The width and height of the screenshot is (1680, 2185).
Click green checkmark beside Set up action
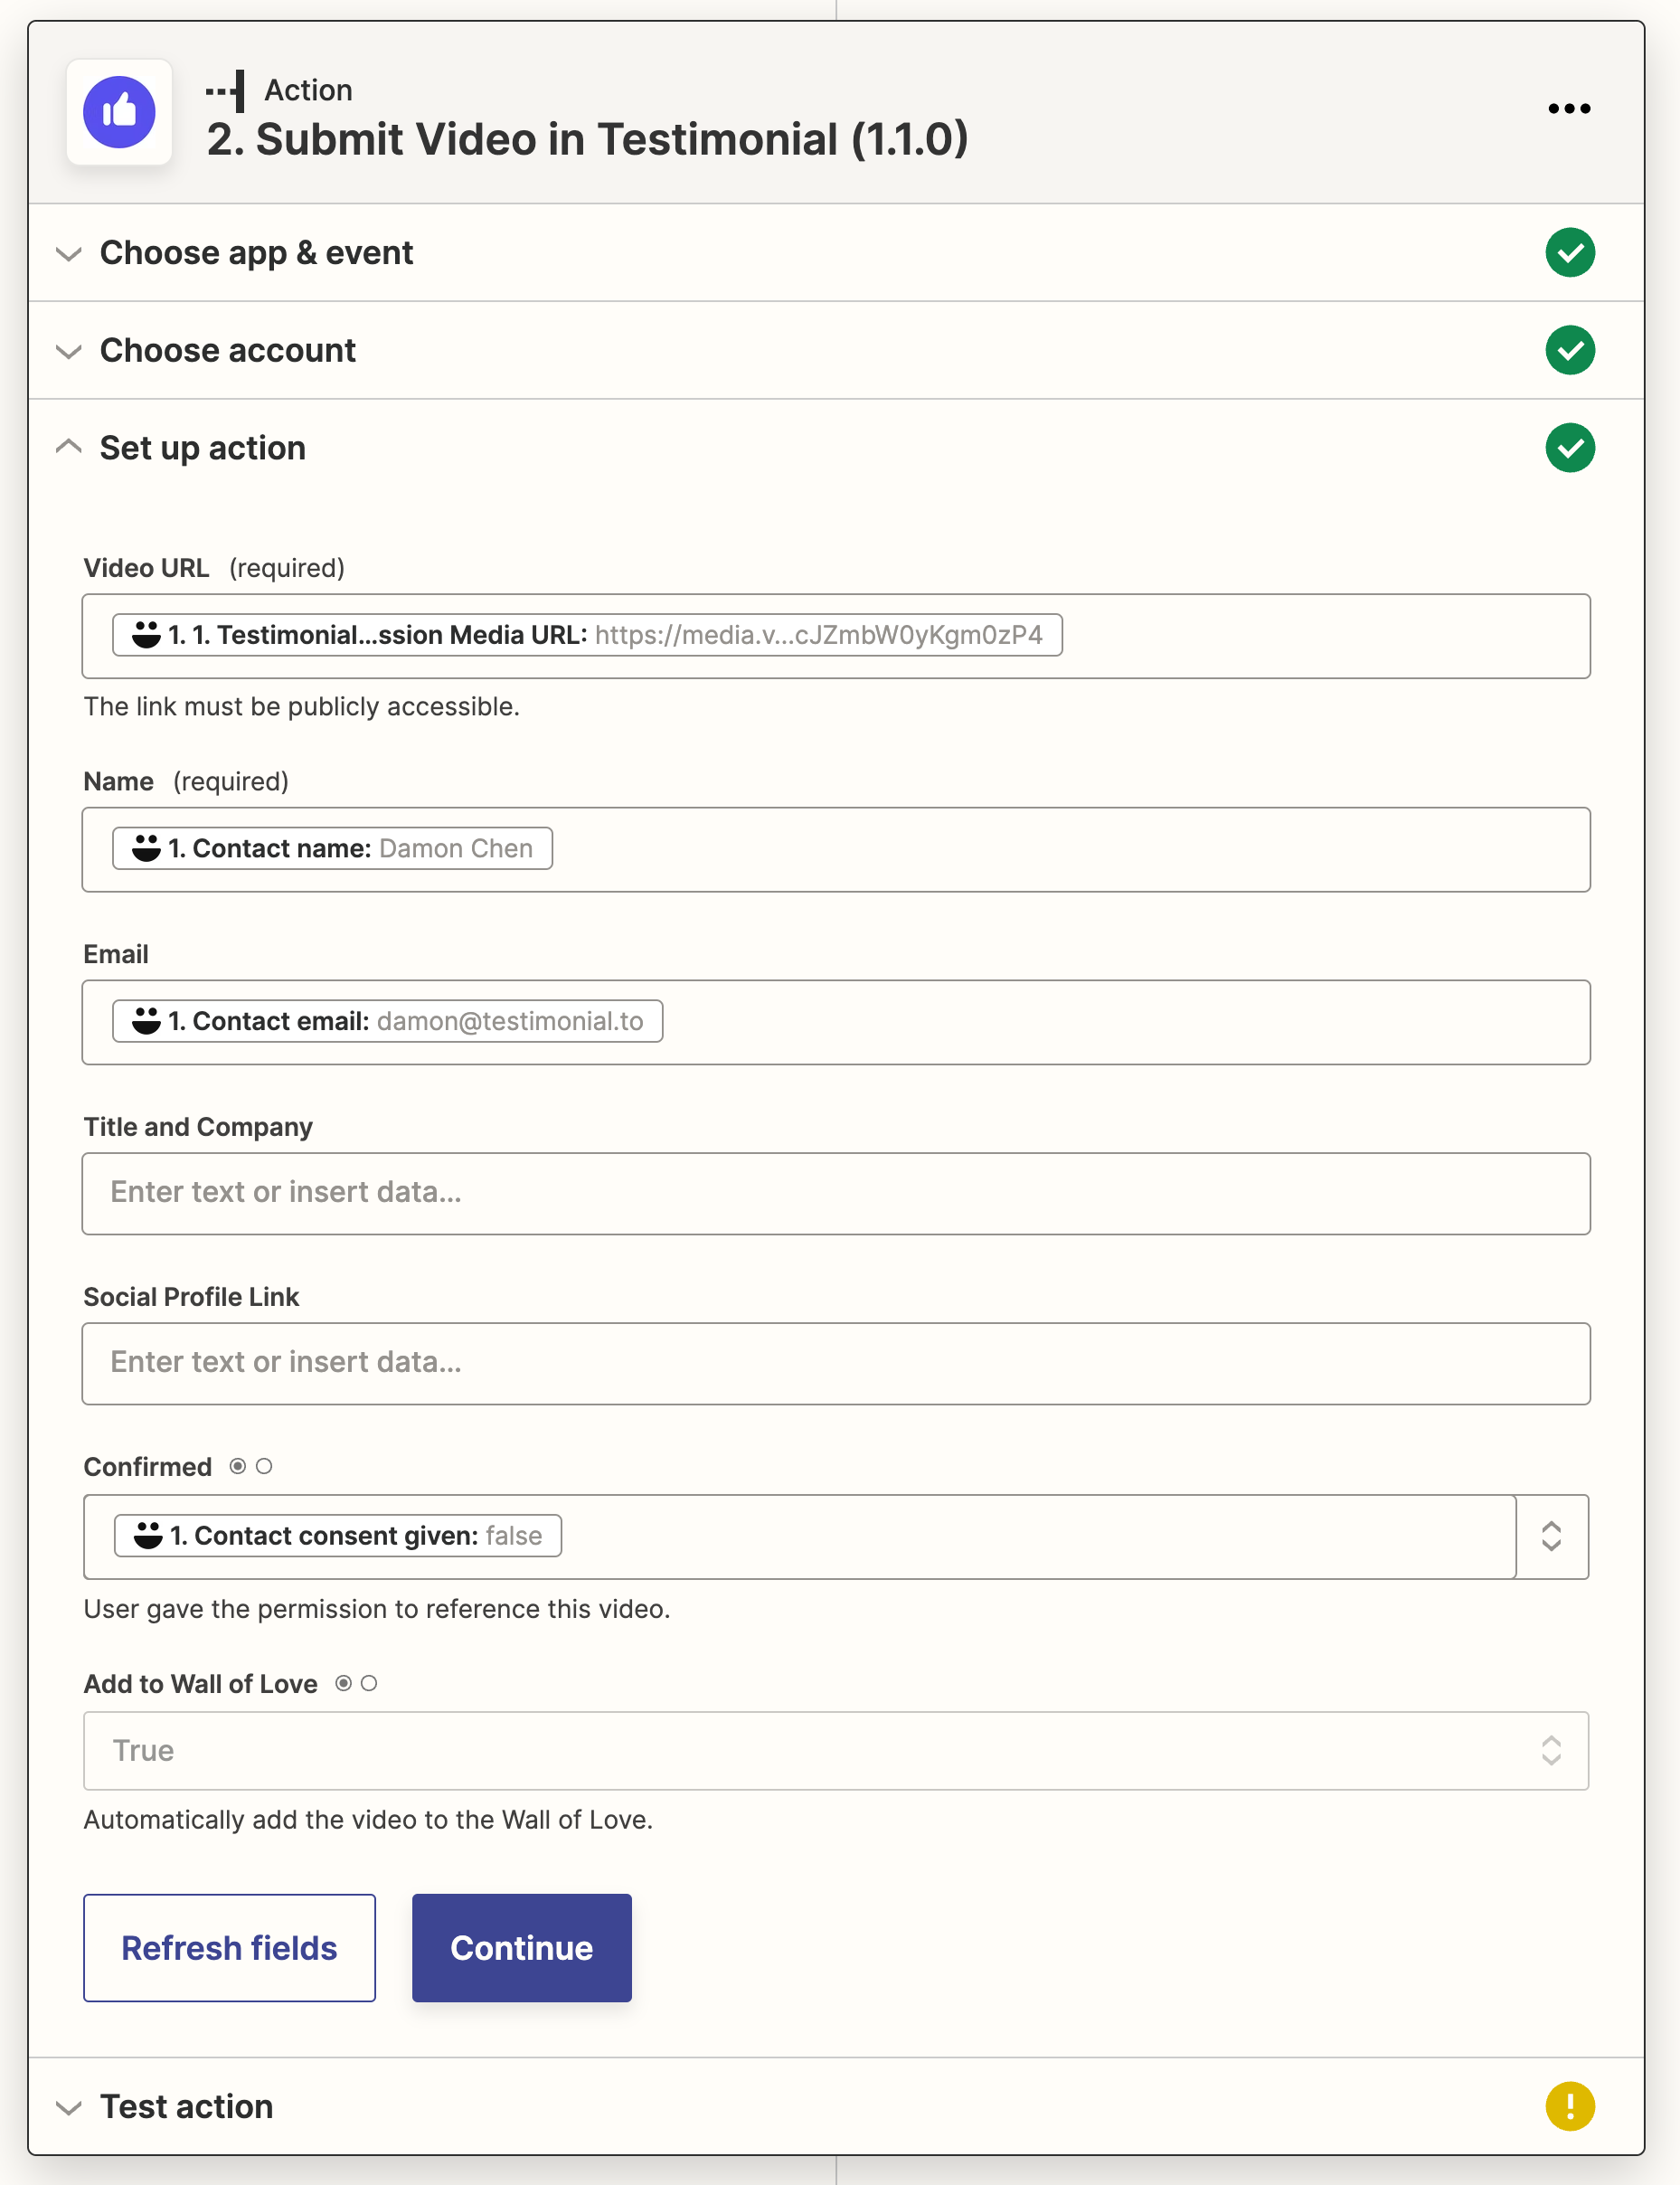coord(1569,448)
